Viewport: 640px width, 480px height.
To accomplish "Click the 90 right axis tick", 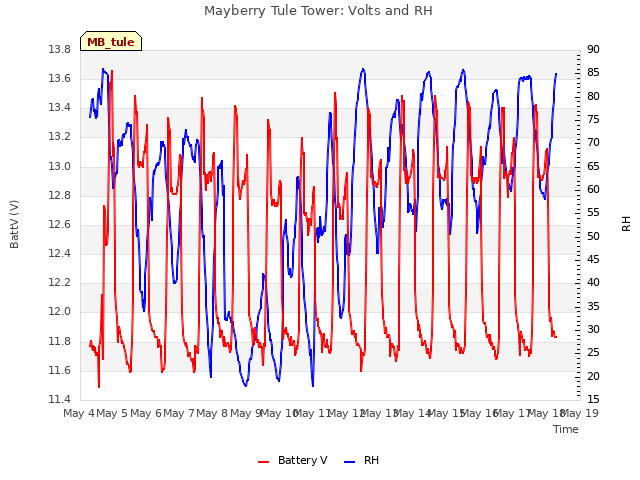I will 593,49.
